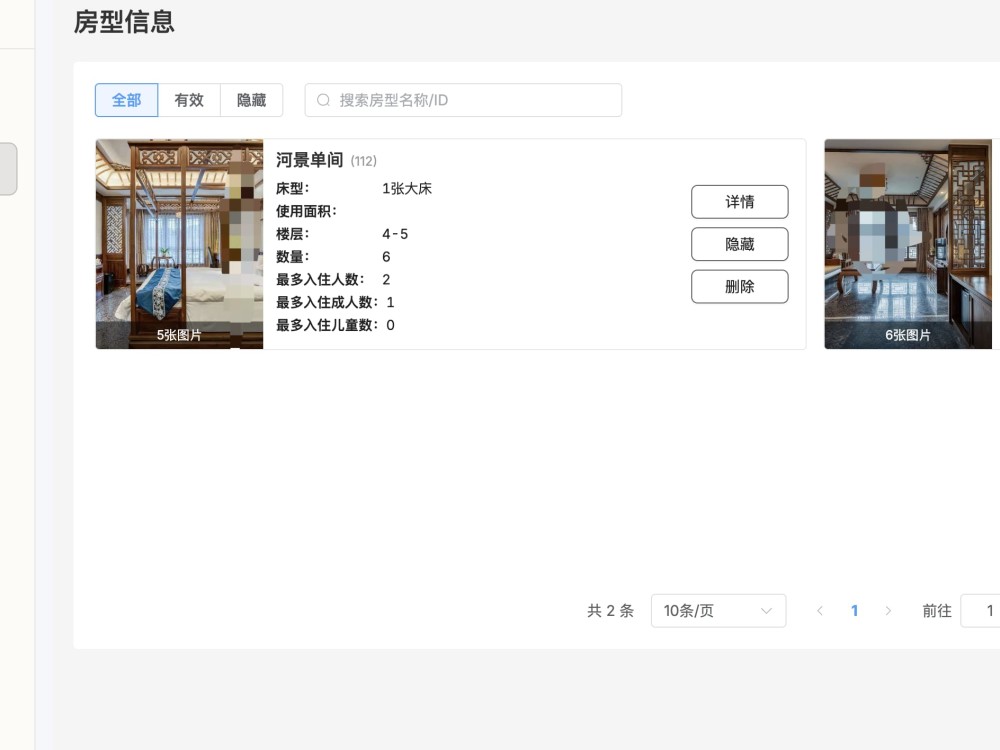Click 删除 button for 河景单间

[740, 286]
